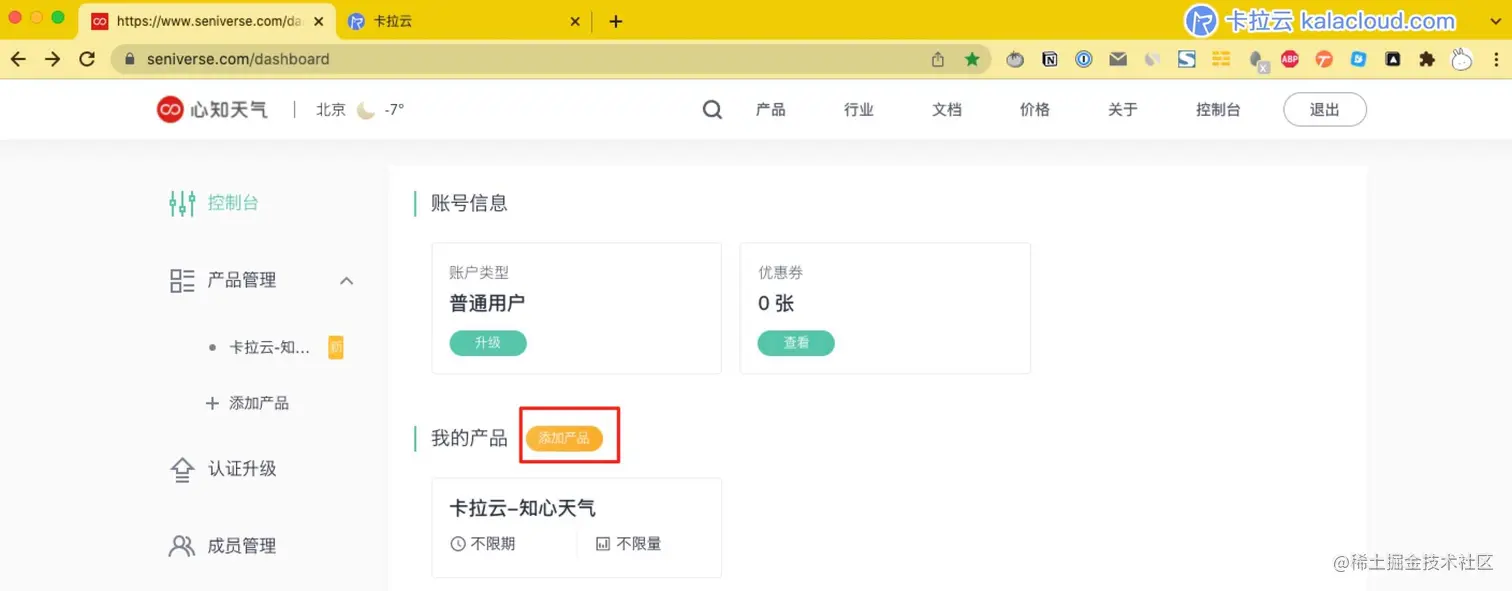Image resolution: width=1512 pixels, height=591 pixels.
Task: Go back in browser
Action: (x=18, y=59)
